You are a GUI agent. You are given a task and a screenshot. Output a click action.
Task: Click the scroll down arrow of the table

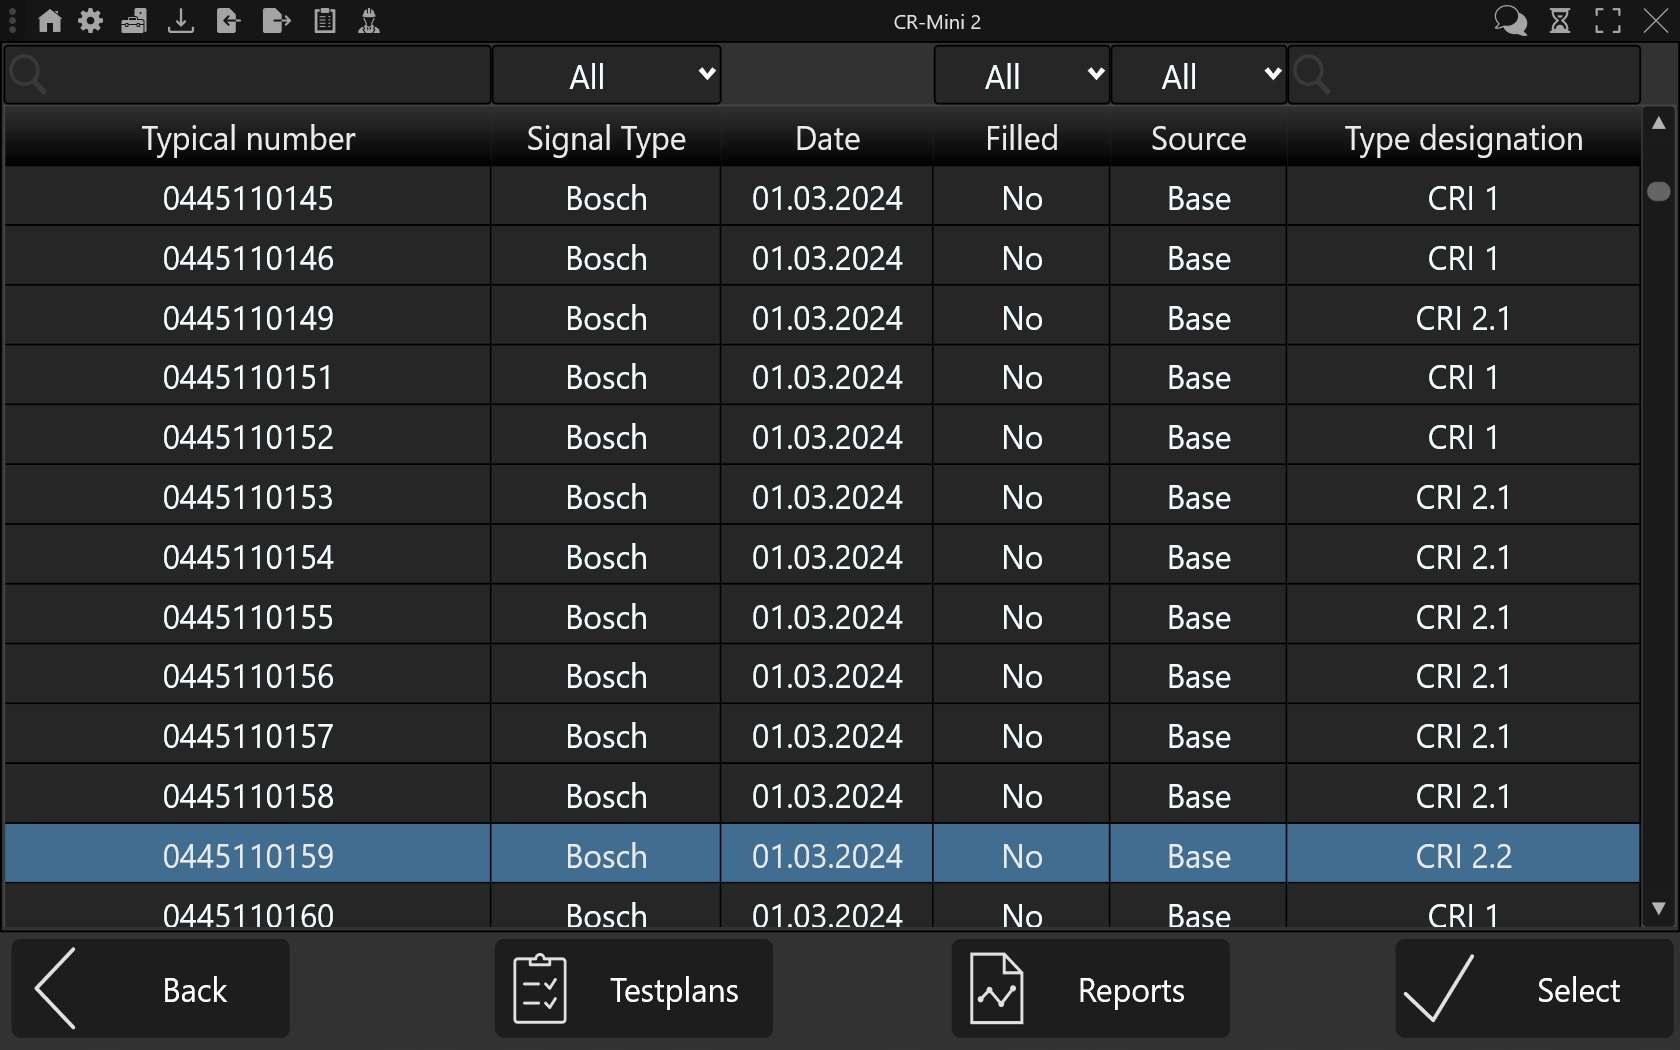(1658, 909)
